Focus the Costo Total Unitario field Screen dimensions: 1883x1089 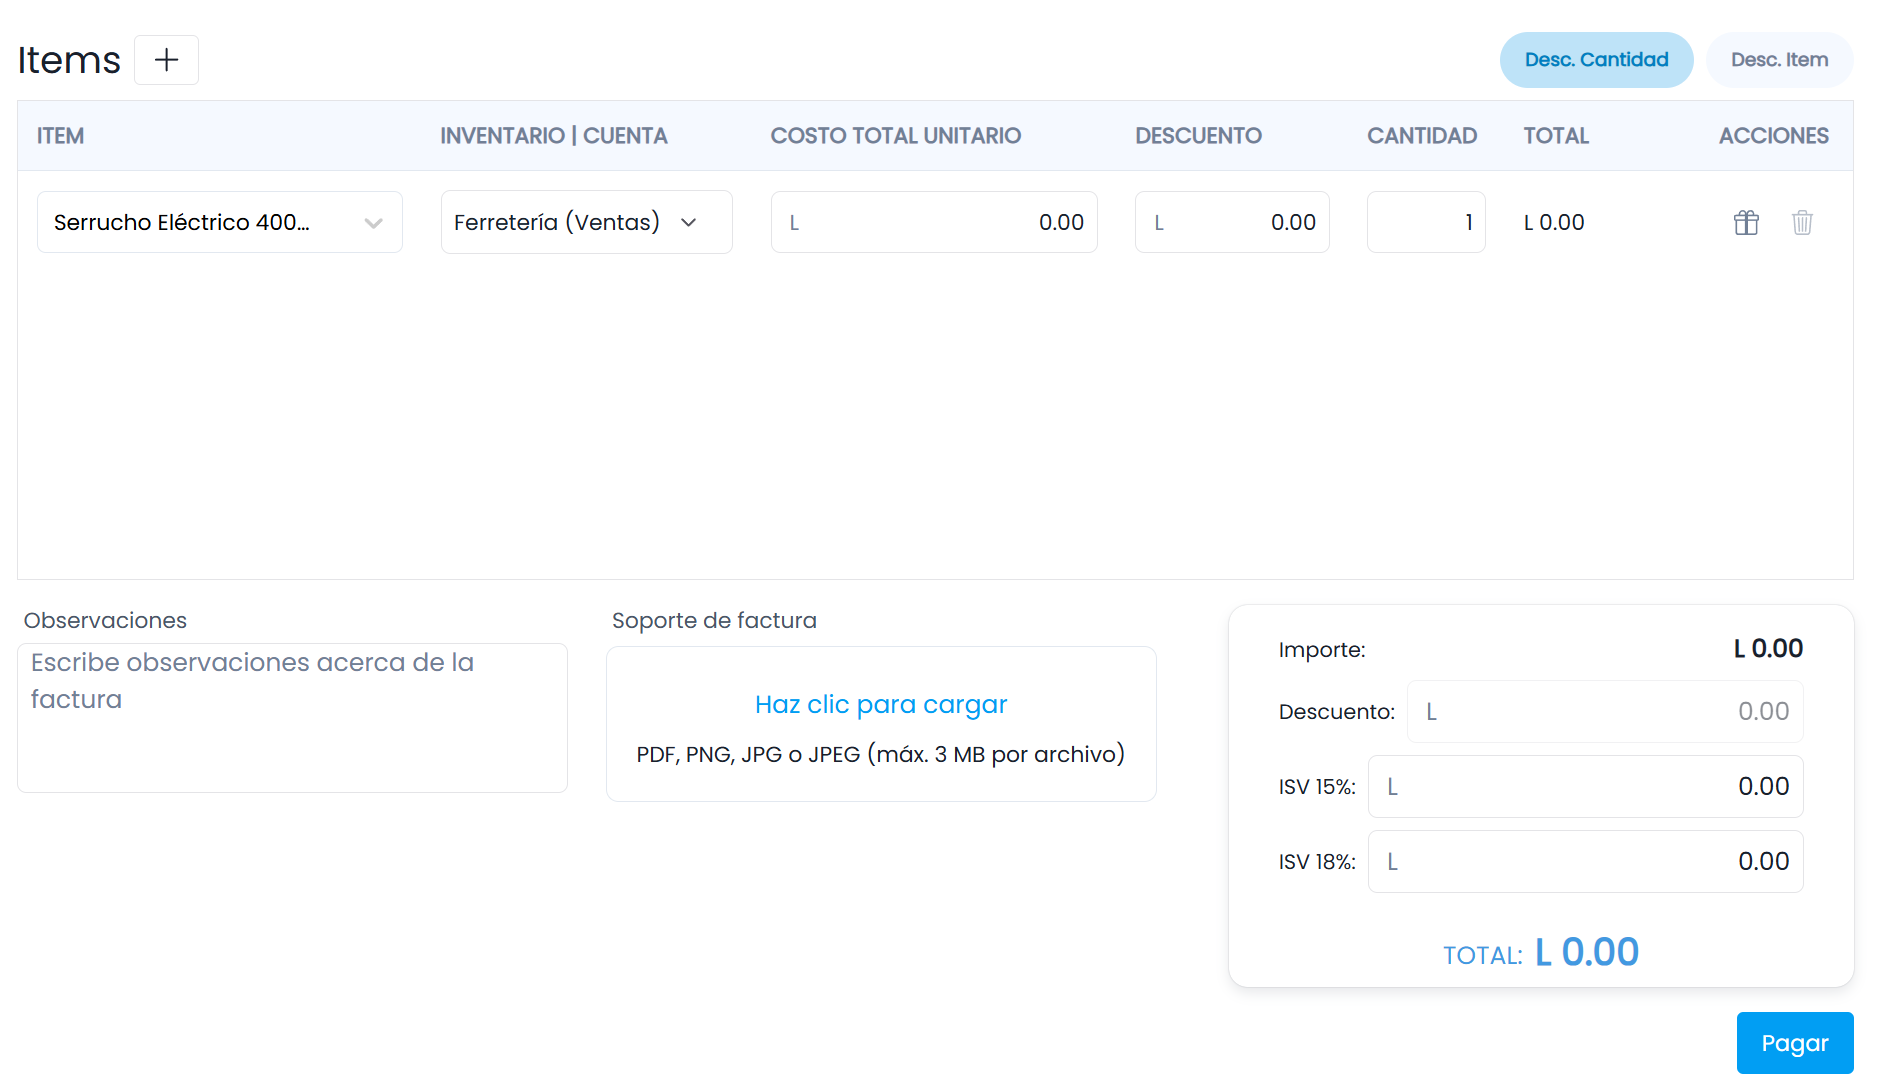pyautogui.click(x=934, y=222)
